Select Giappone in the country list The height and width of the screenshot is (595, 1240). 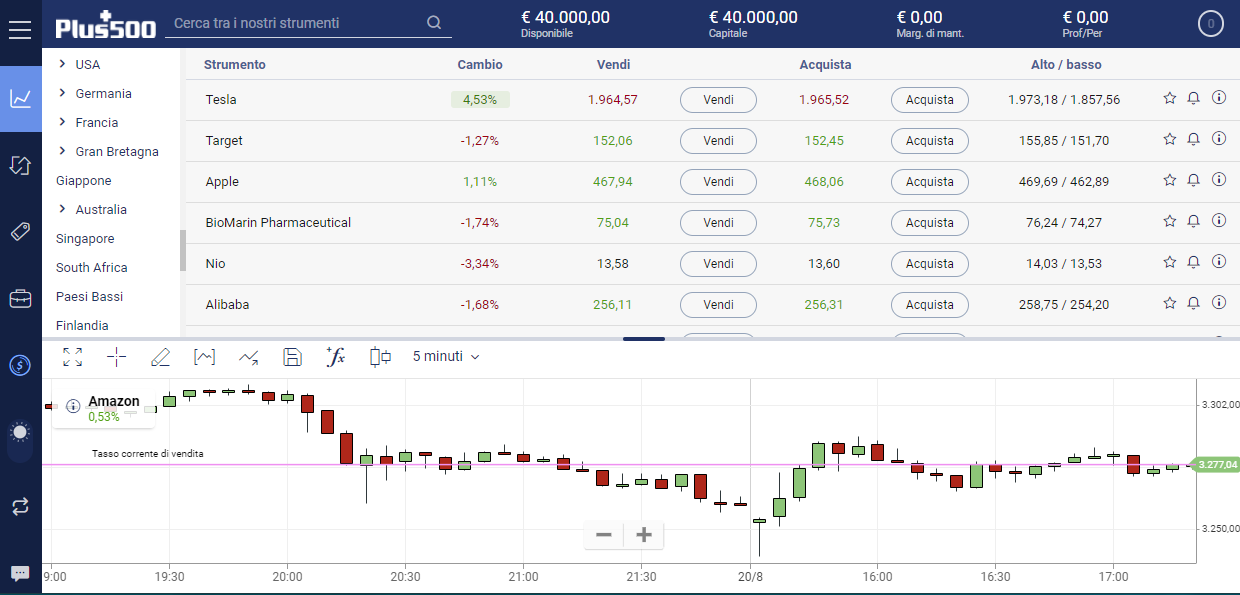coord(84,181)
